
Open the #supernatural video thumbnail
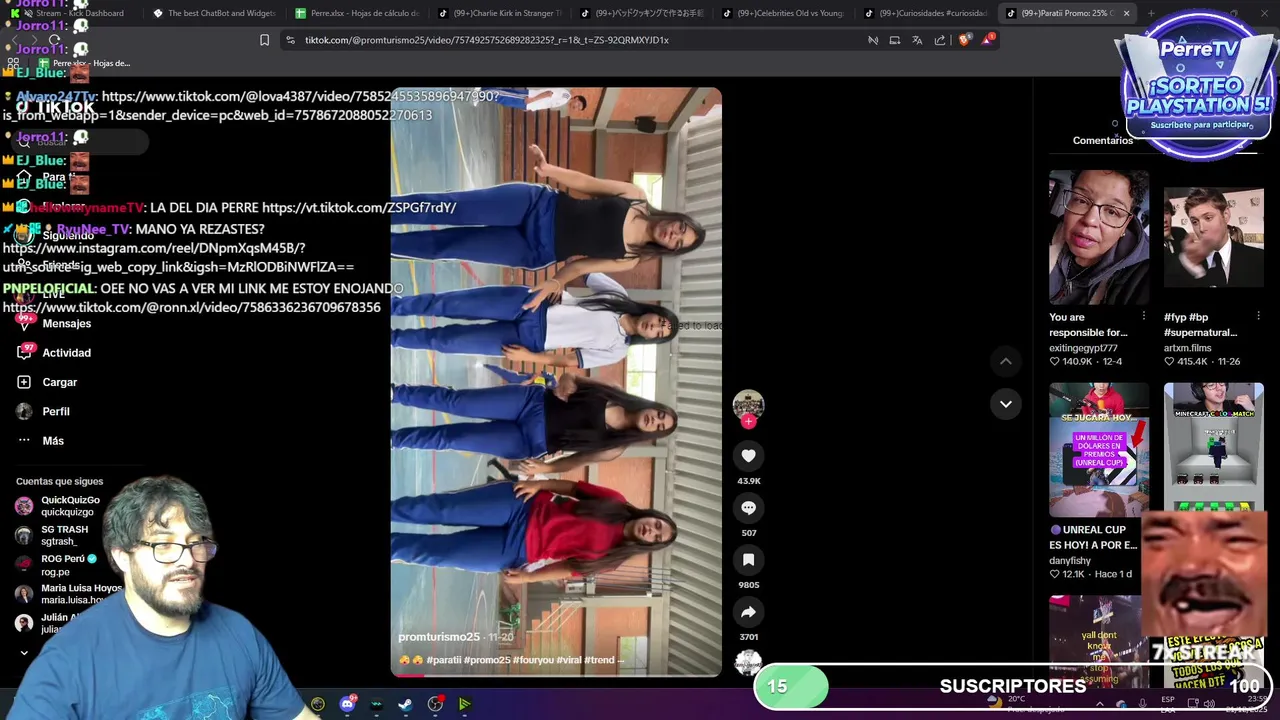[1214, 237]
